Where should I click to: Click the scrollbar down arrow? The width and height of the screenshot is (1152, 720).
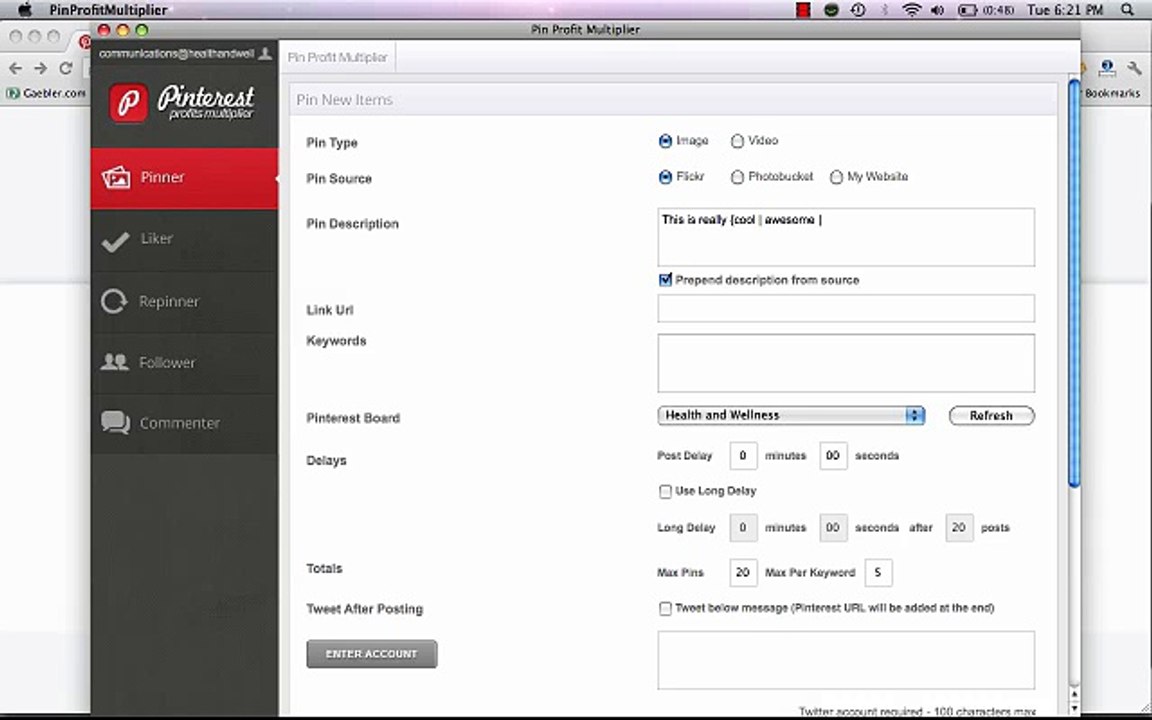click(x=1074, y=708)
